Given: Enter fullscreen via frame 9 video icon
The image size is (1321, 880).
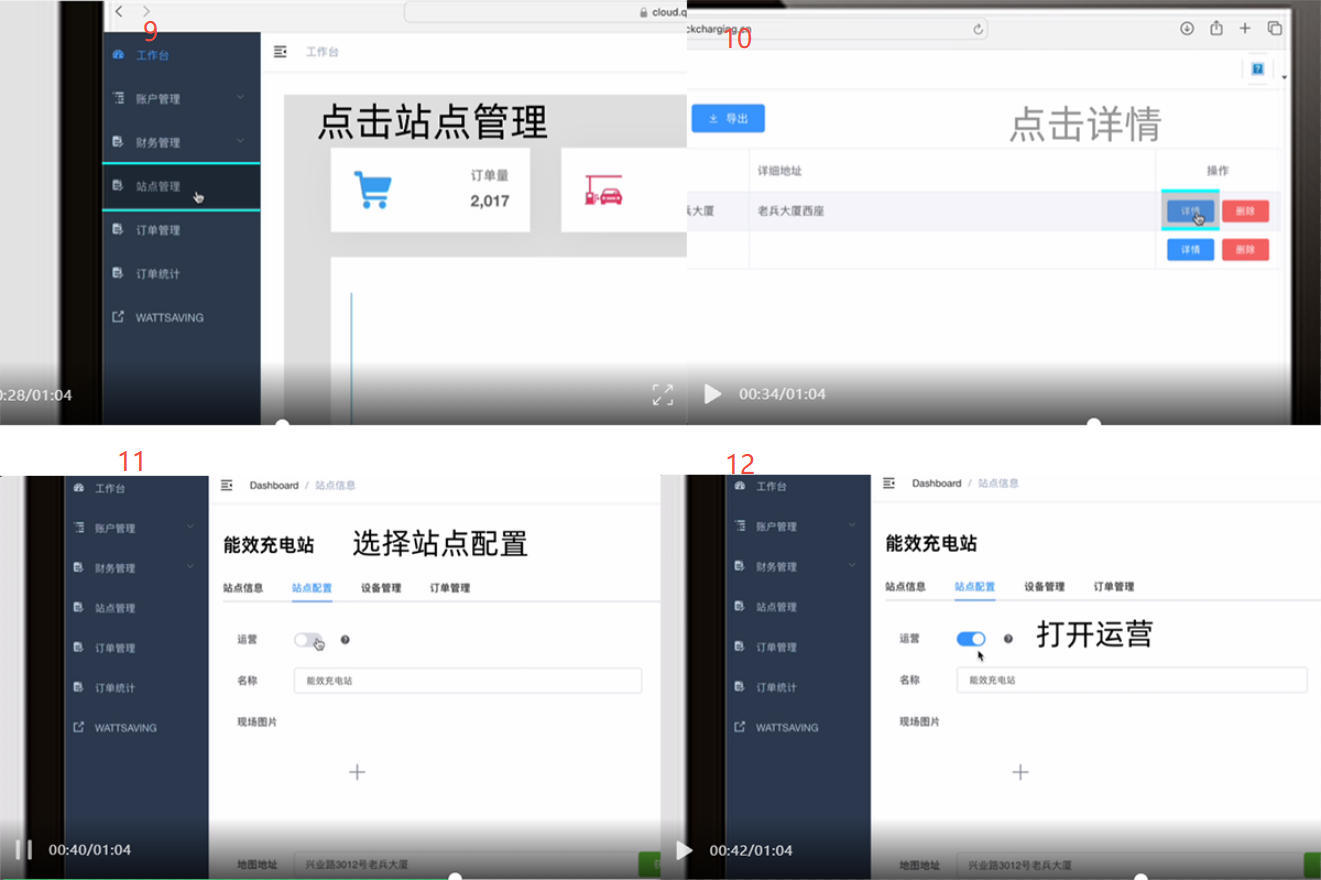Looking at the screenshot, I should (x=662, y=394).
